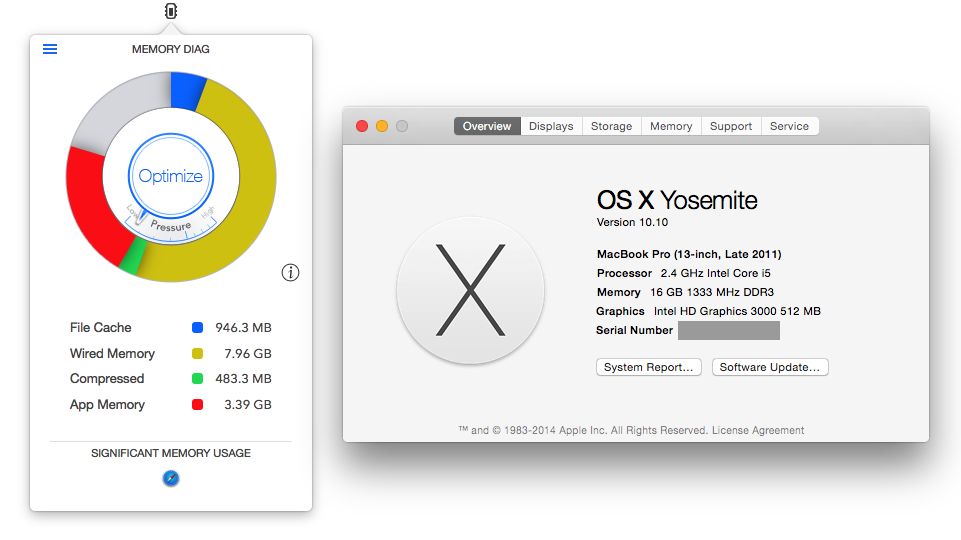This screenshot has width=961, height=540.
Task: Click the Wired Memory label
Action: [112, 354]
